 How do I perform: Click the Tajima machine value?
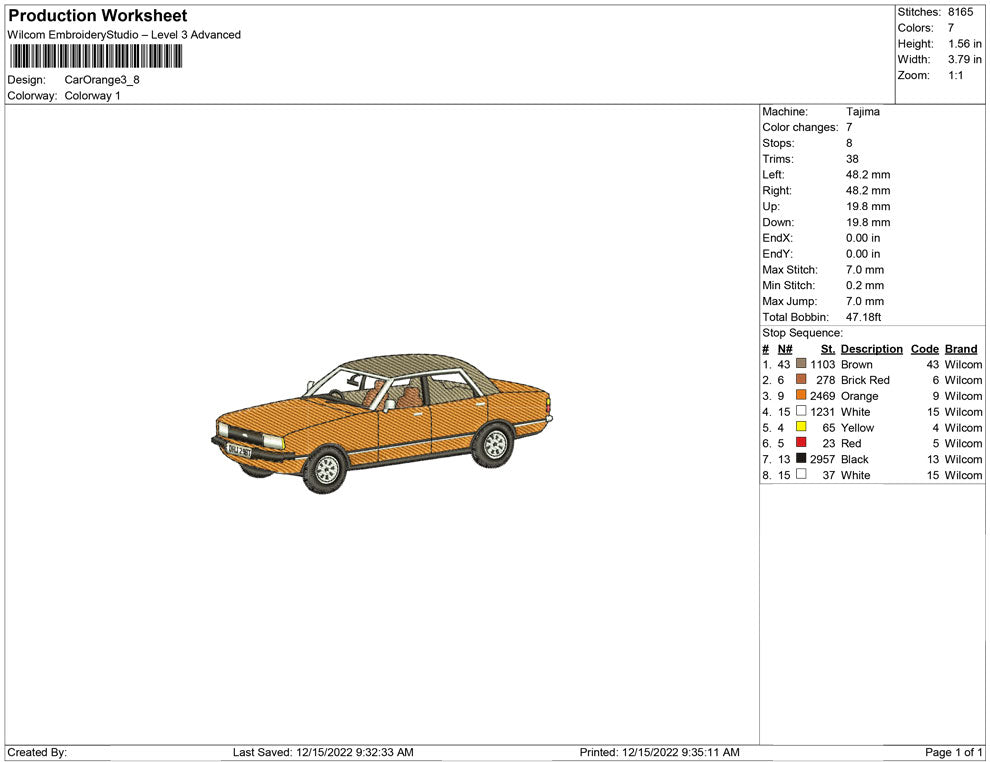[862, 112]
